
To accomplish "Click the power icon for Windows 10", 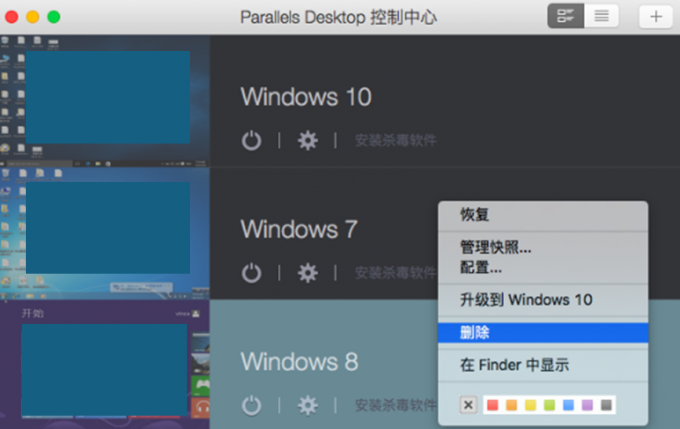I will 252,141.
